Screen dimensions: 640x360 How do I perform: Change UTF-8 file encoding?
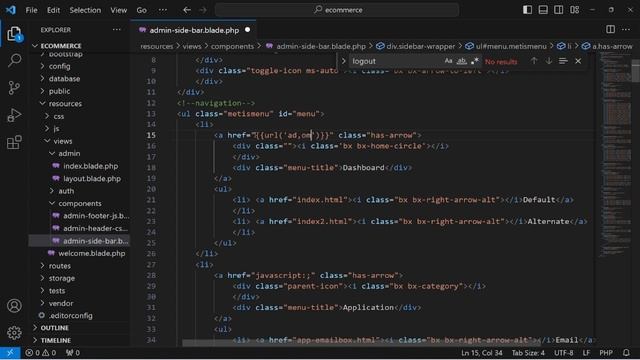pyautogui.click(x=563, y=353)
